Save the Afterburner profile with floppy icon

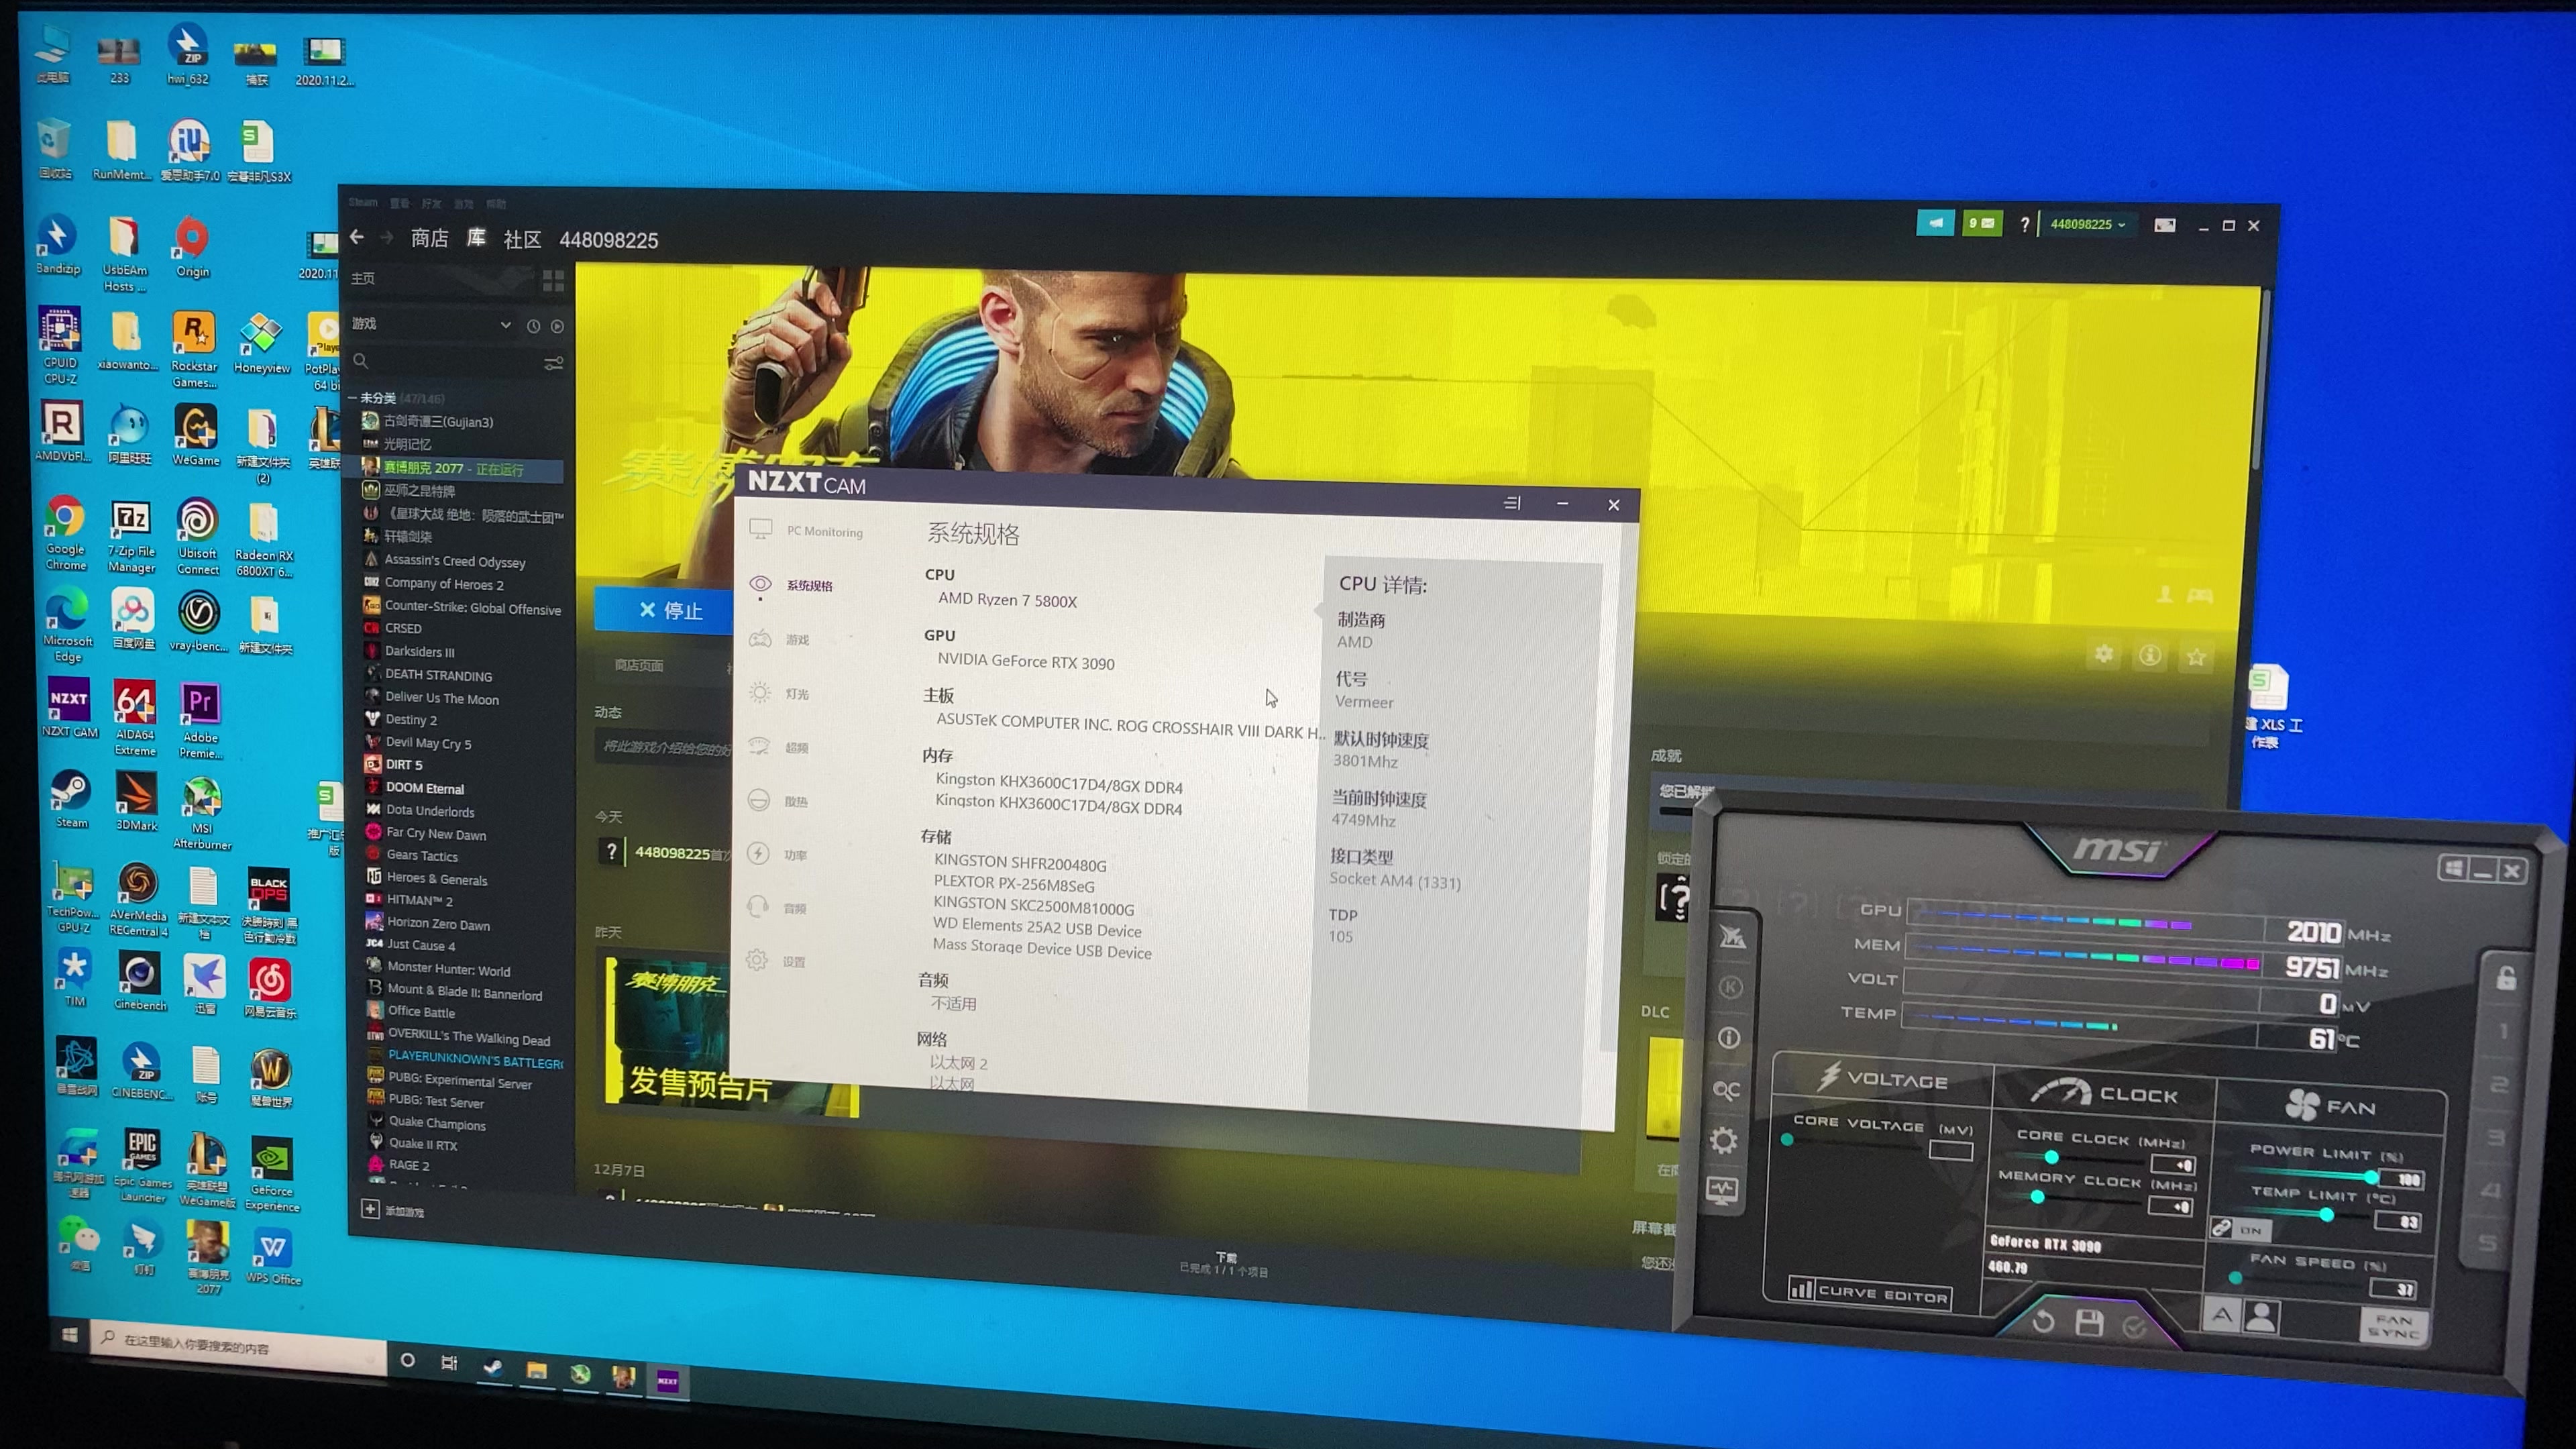point(2089,1323)
